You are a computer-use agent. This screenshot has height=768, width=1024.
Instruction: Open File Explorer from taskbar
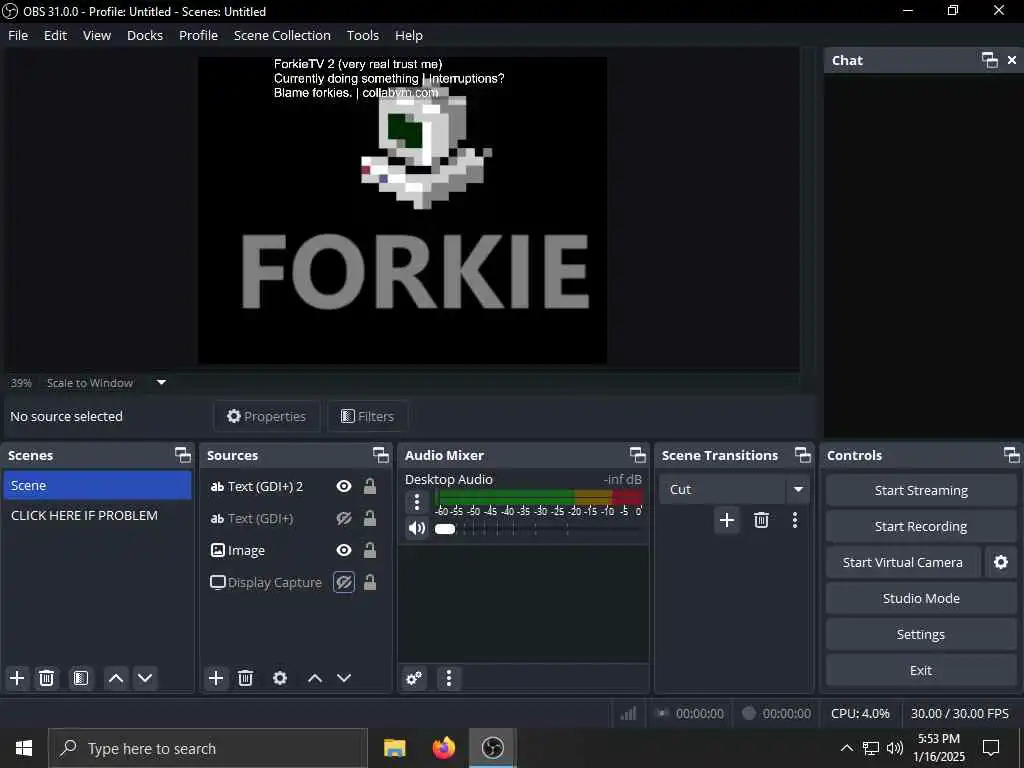(x=394, y=748)
